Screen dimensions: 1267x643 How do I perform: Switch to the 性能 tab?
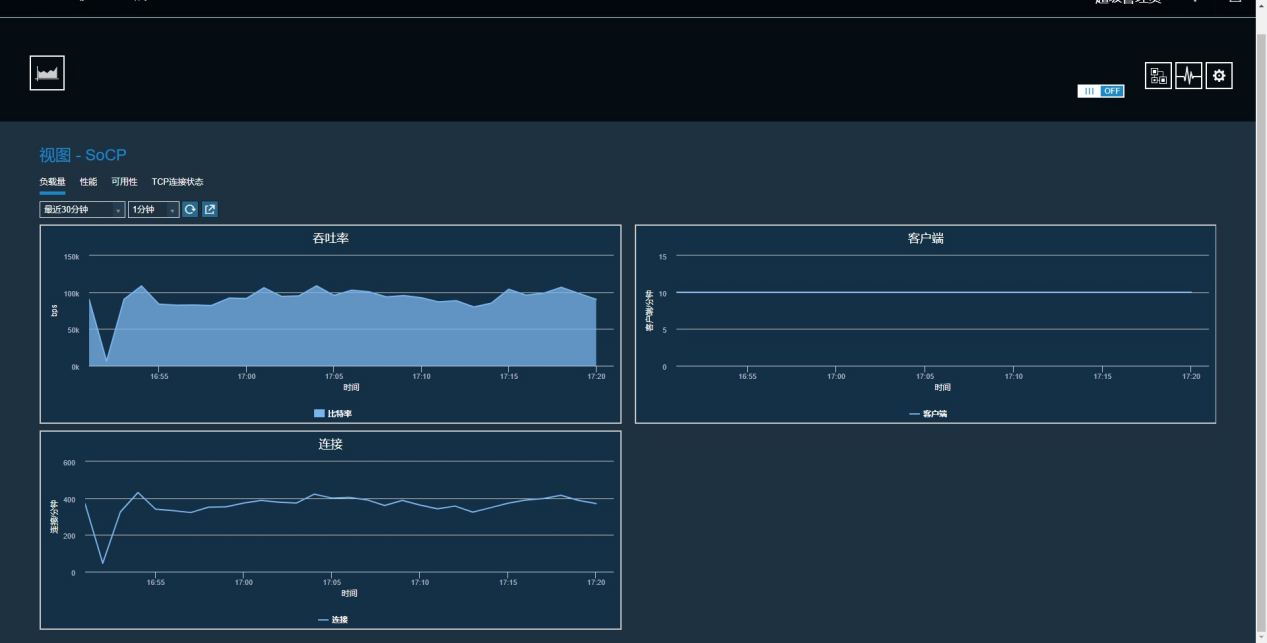click(x=88, y=182)
